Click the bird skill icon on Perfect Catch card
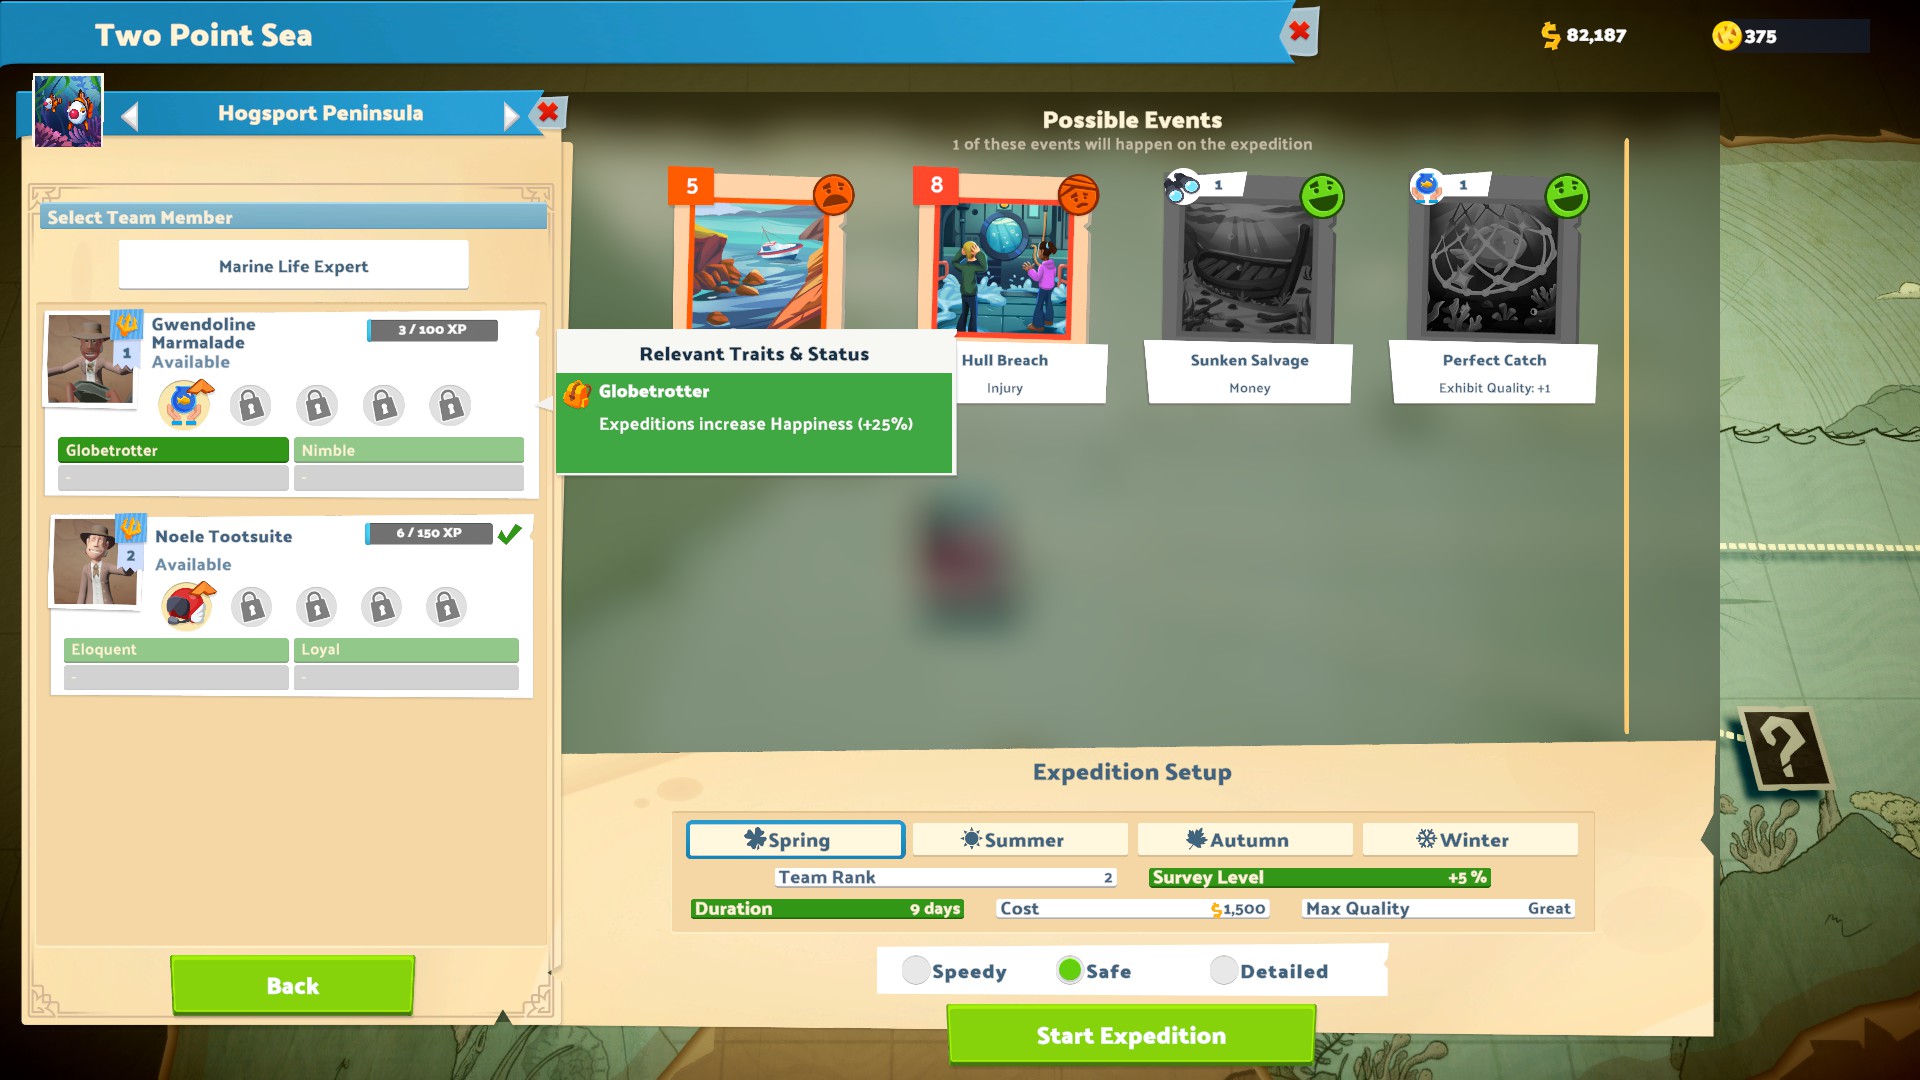Viewport: 1920px width, 1080px height. coord(1427,185)
